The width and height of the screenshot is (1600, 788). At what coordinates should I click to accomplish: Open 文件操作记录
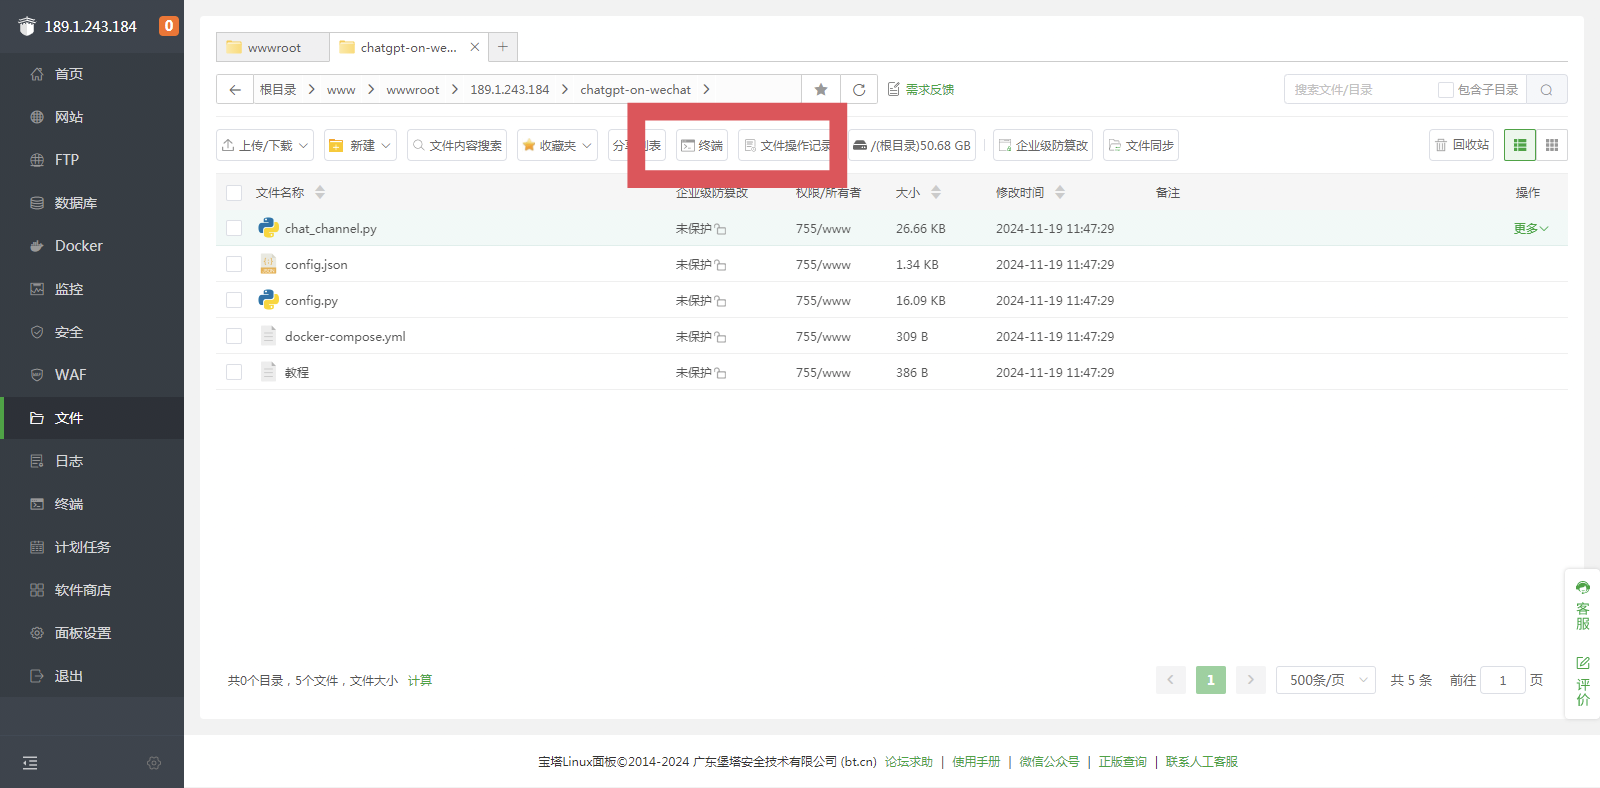pyautogui.click(x=788, y=145)
